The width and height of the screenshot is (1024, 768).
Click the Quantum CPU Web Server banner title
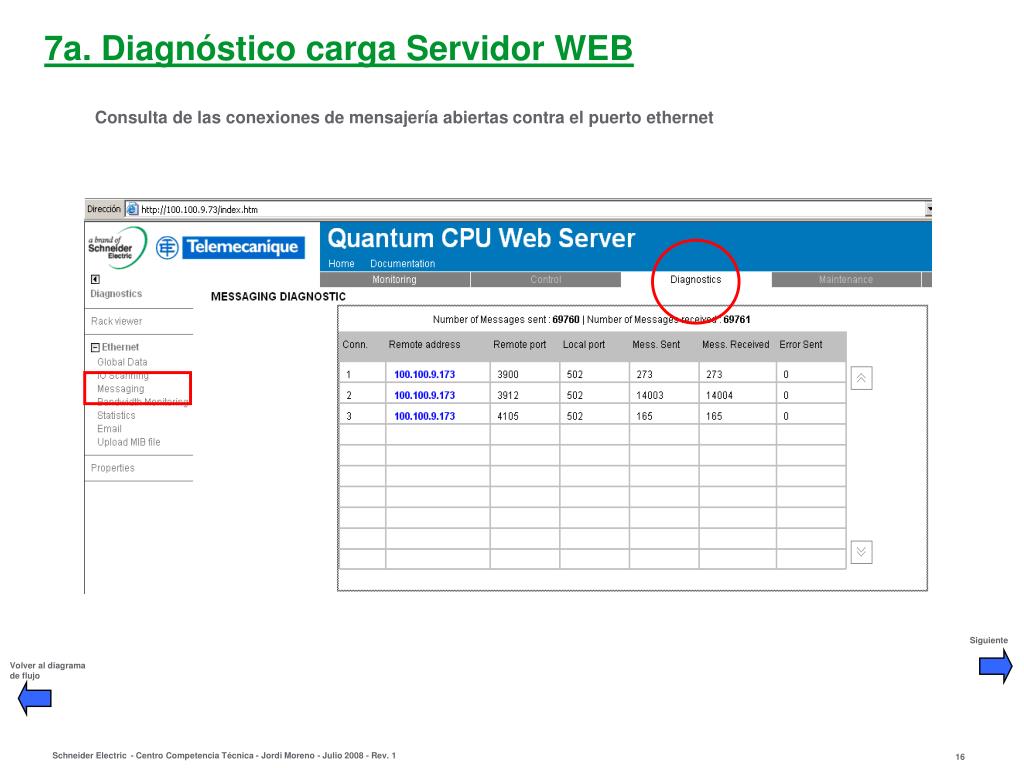click(481, 238)
